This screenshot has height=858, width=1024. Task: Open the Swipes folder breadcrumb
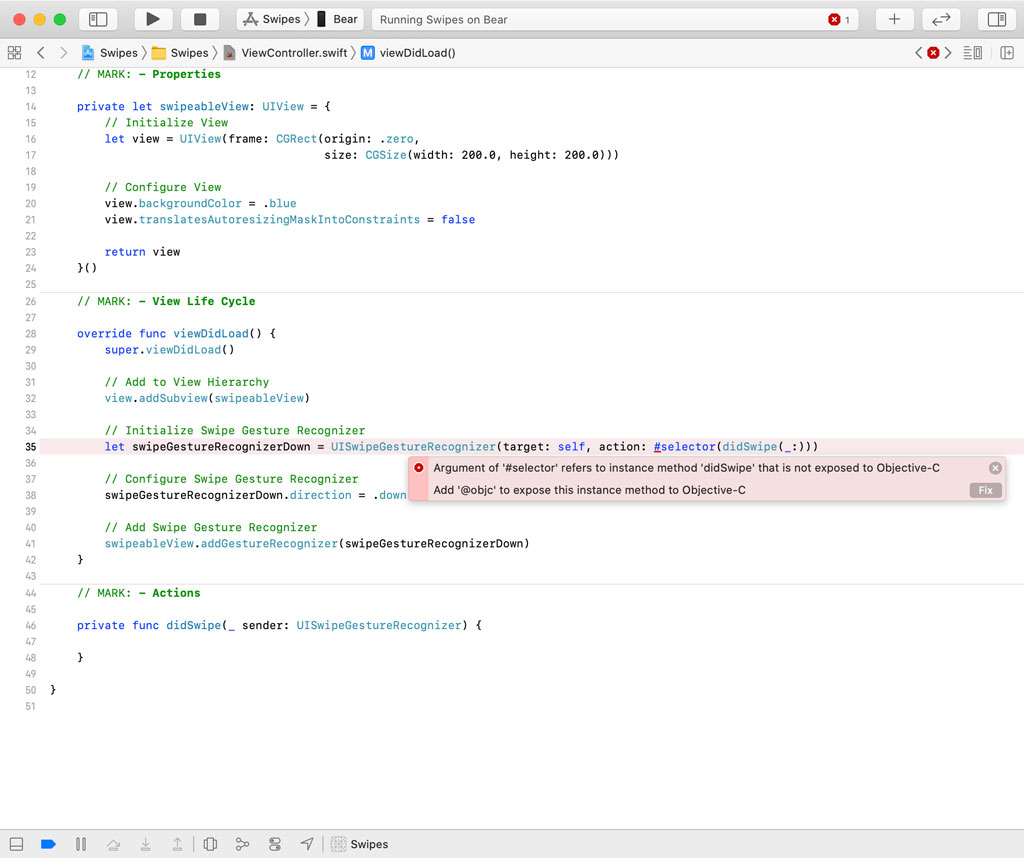[x=180, y=53]
